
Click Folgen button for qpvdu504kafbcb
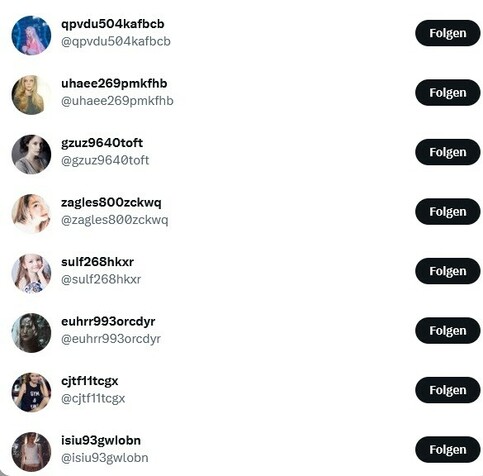click(448, 33)
